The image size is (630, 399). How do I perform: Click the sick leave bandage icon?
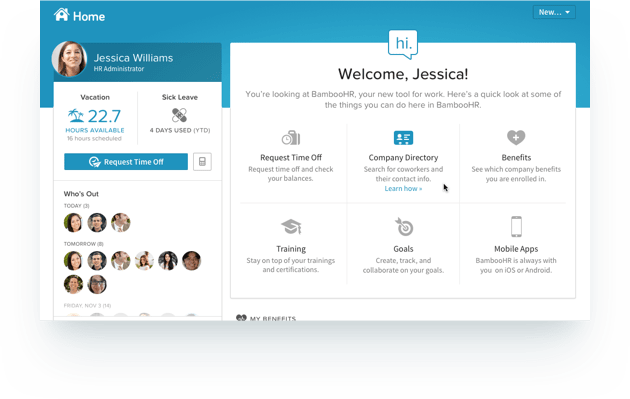[x=179, y=115]
